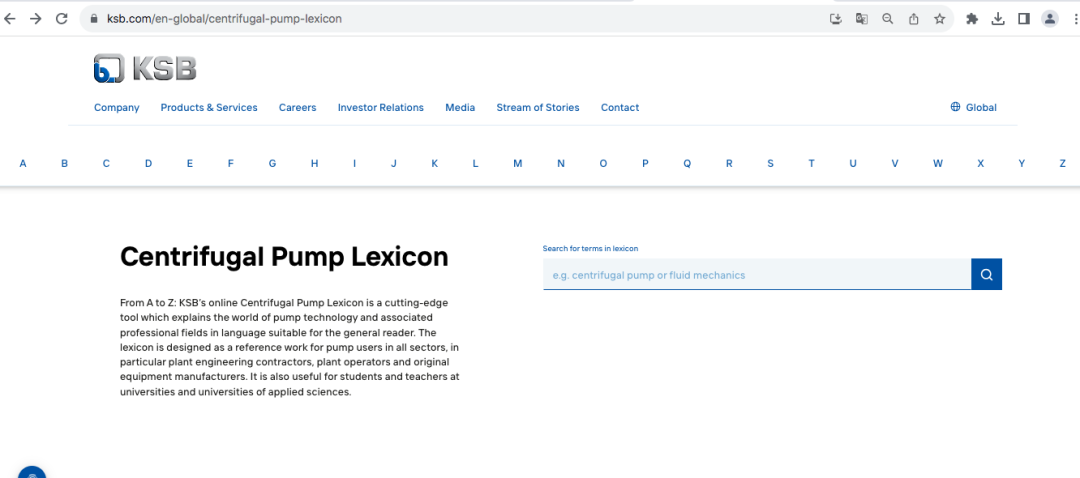Jump to lexicon letter P

(645, 163)
